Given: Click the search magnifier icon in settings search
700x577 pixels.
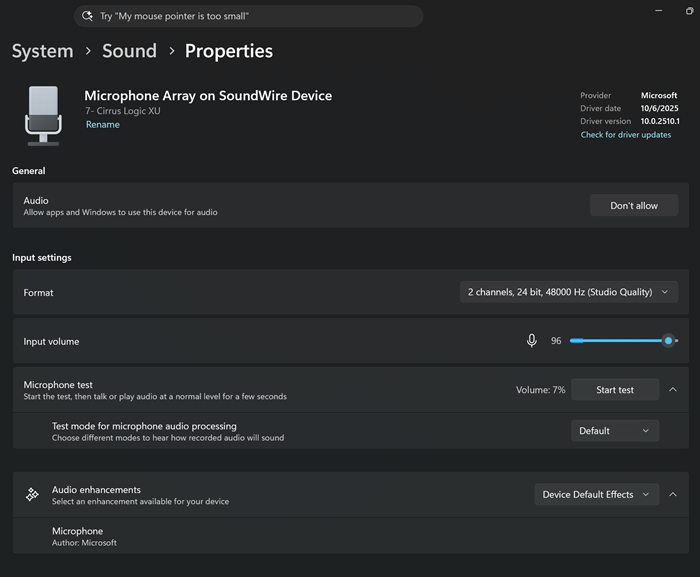Looking at the screenshot, I should (88, 16).
